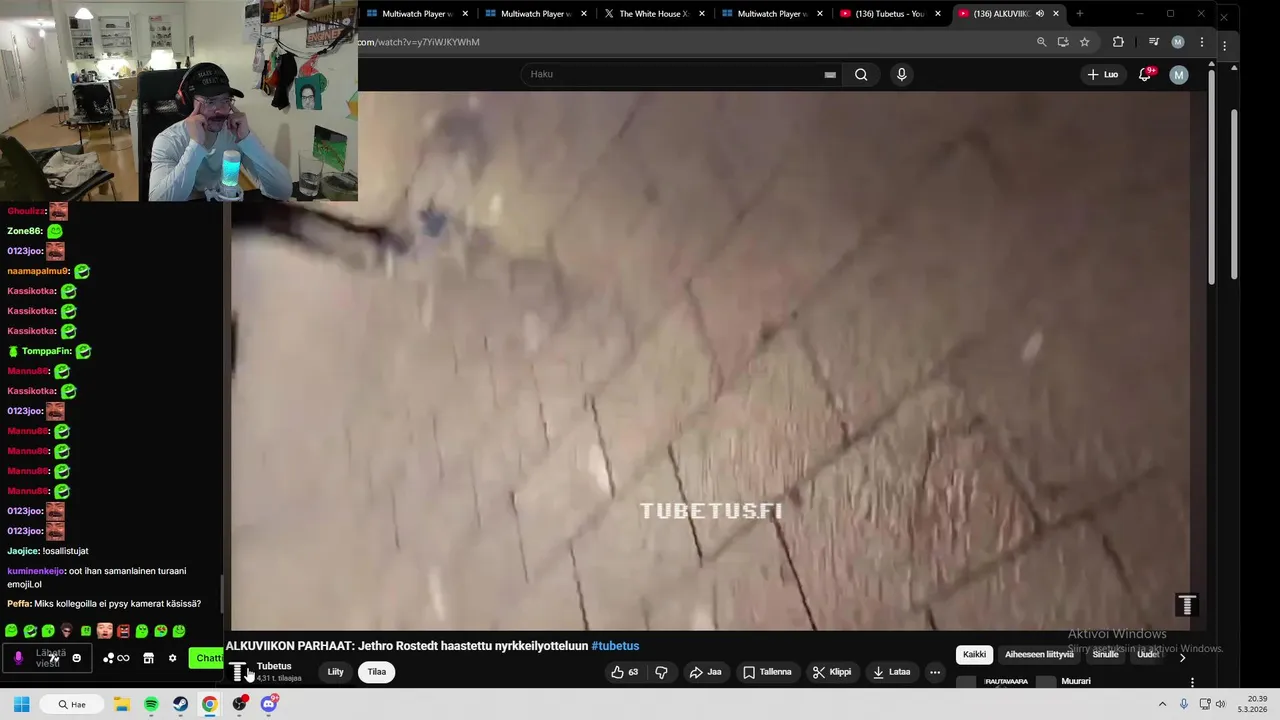Open Chrome media controls icon

click(1154, 42)
